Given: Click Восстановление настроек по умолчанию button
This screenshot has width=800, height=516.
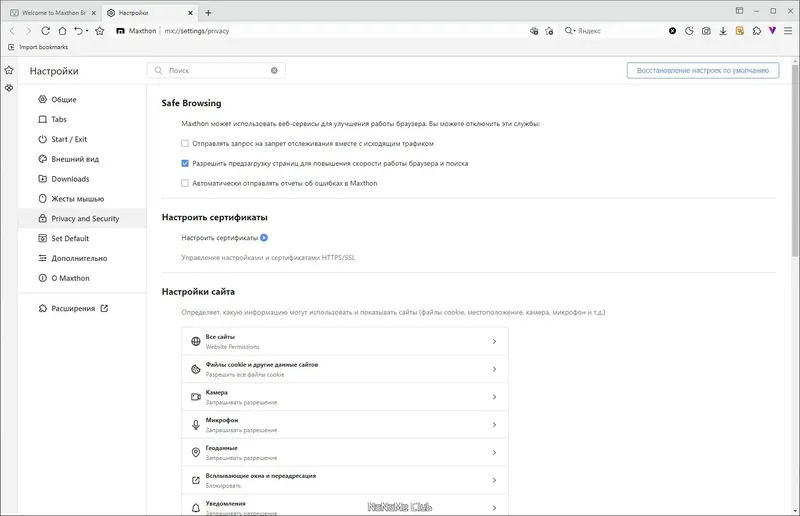Looking at the screenshot, I should pyautogui.click(x=702, y=70).
